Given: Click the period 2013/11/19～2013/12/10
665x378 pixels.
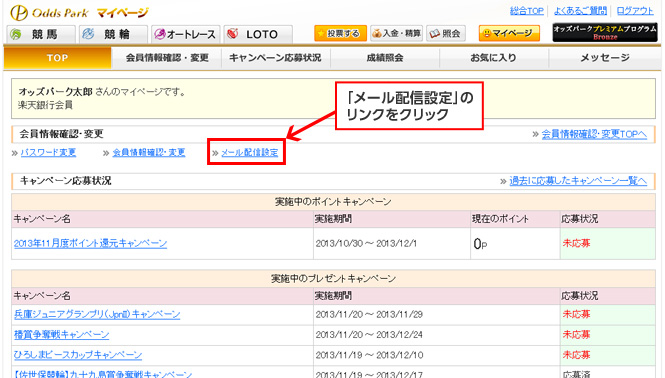Looking at the screenshot, I should (369, 355).
